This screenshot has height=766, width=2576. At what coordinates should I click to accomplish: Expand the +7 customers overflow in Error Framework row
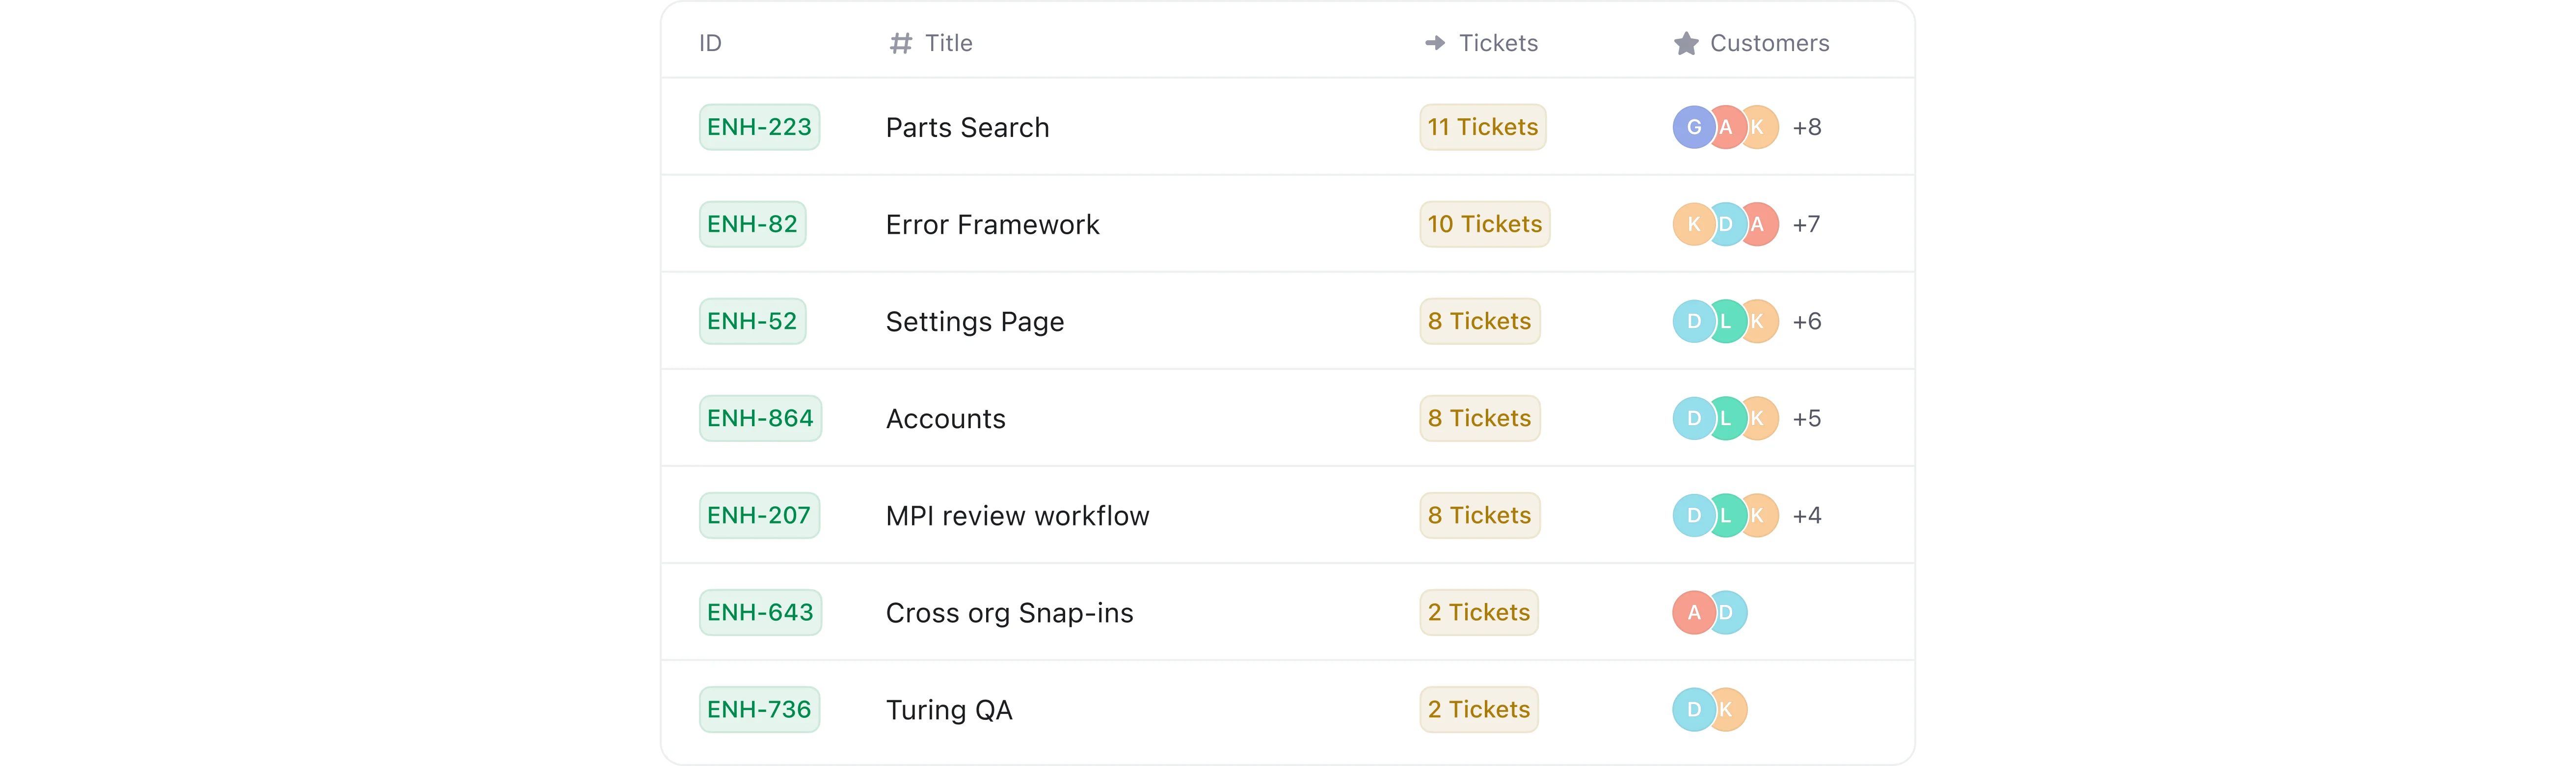1806,224
